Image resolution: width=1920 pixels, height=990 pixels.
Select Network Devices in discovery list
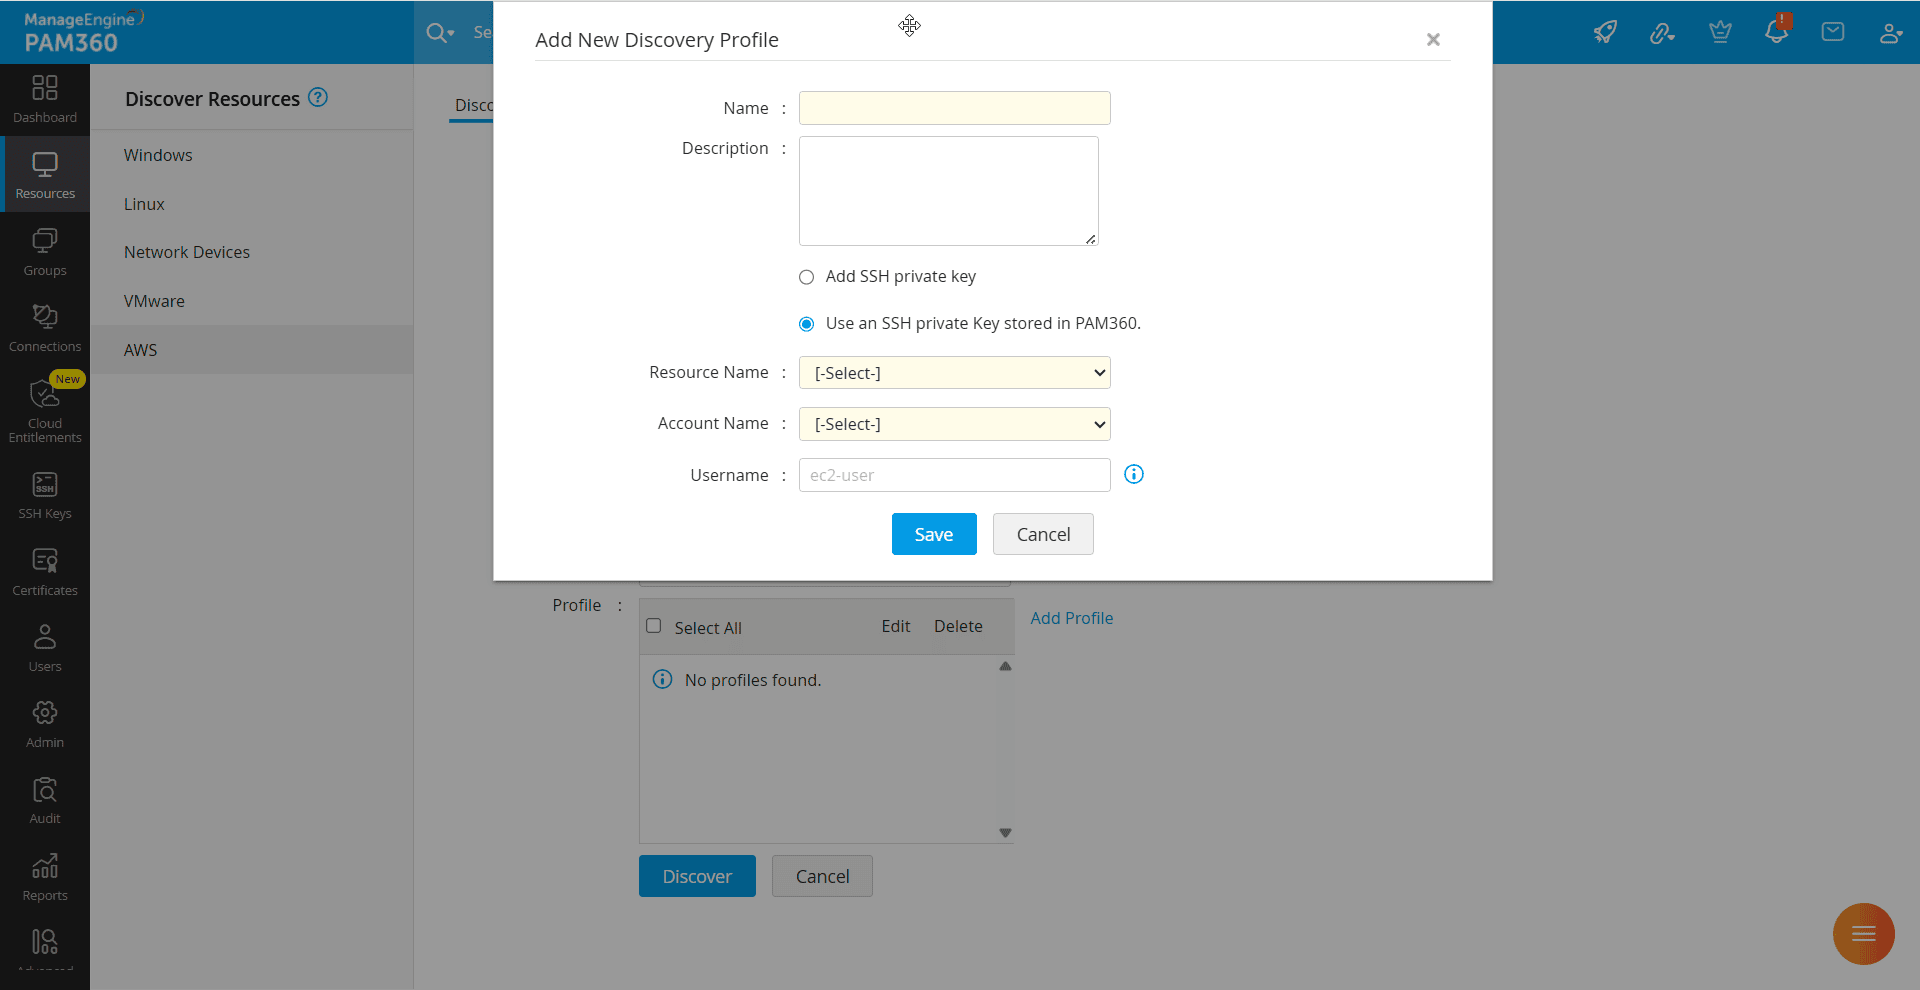point(187,252)
